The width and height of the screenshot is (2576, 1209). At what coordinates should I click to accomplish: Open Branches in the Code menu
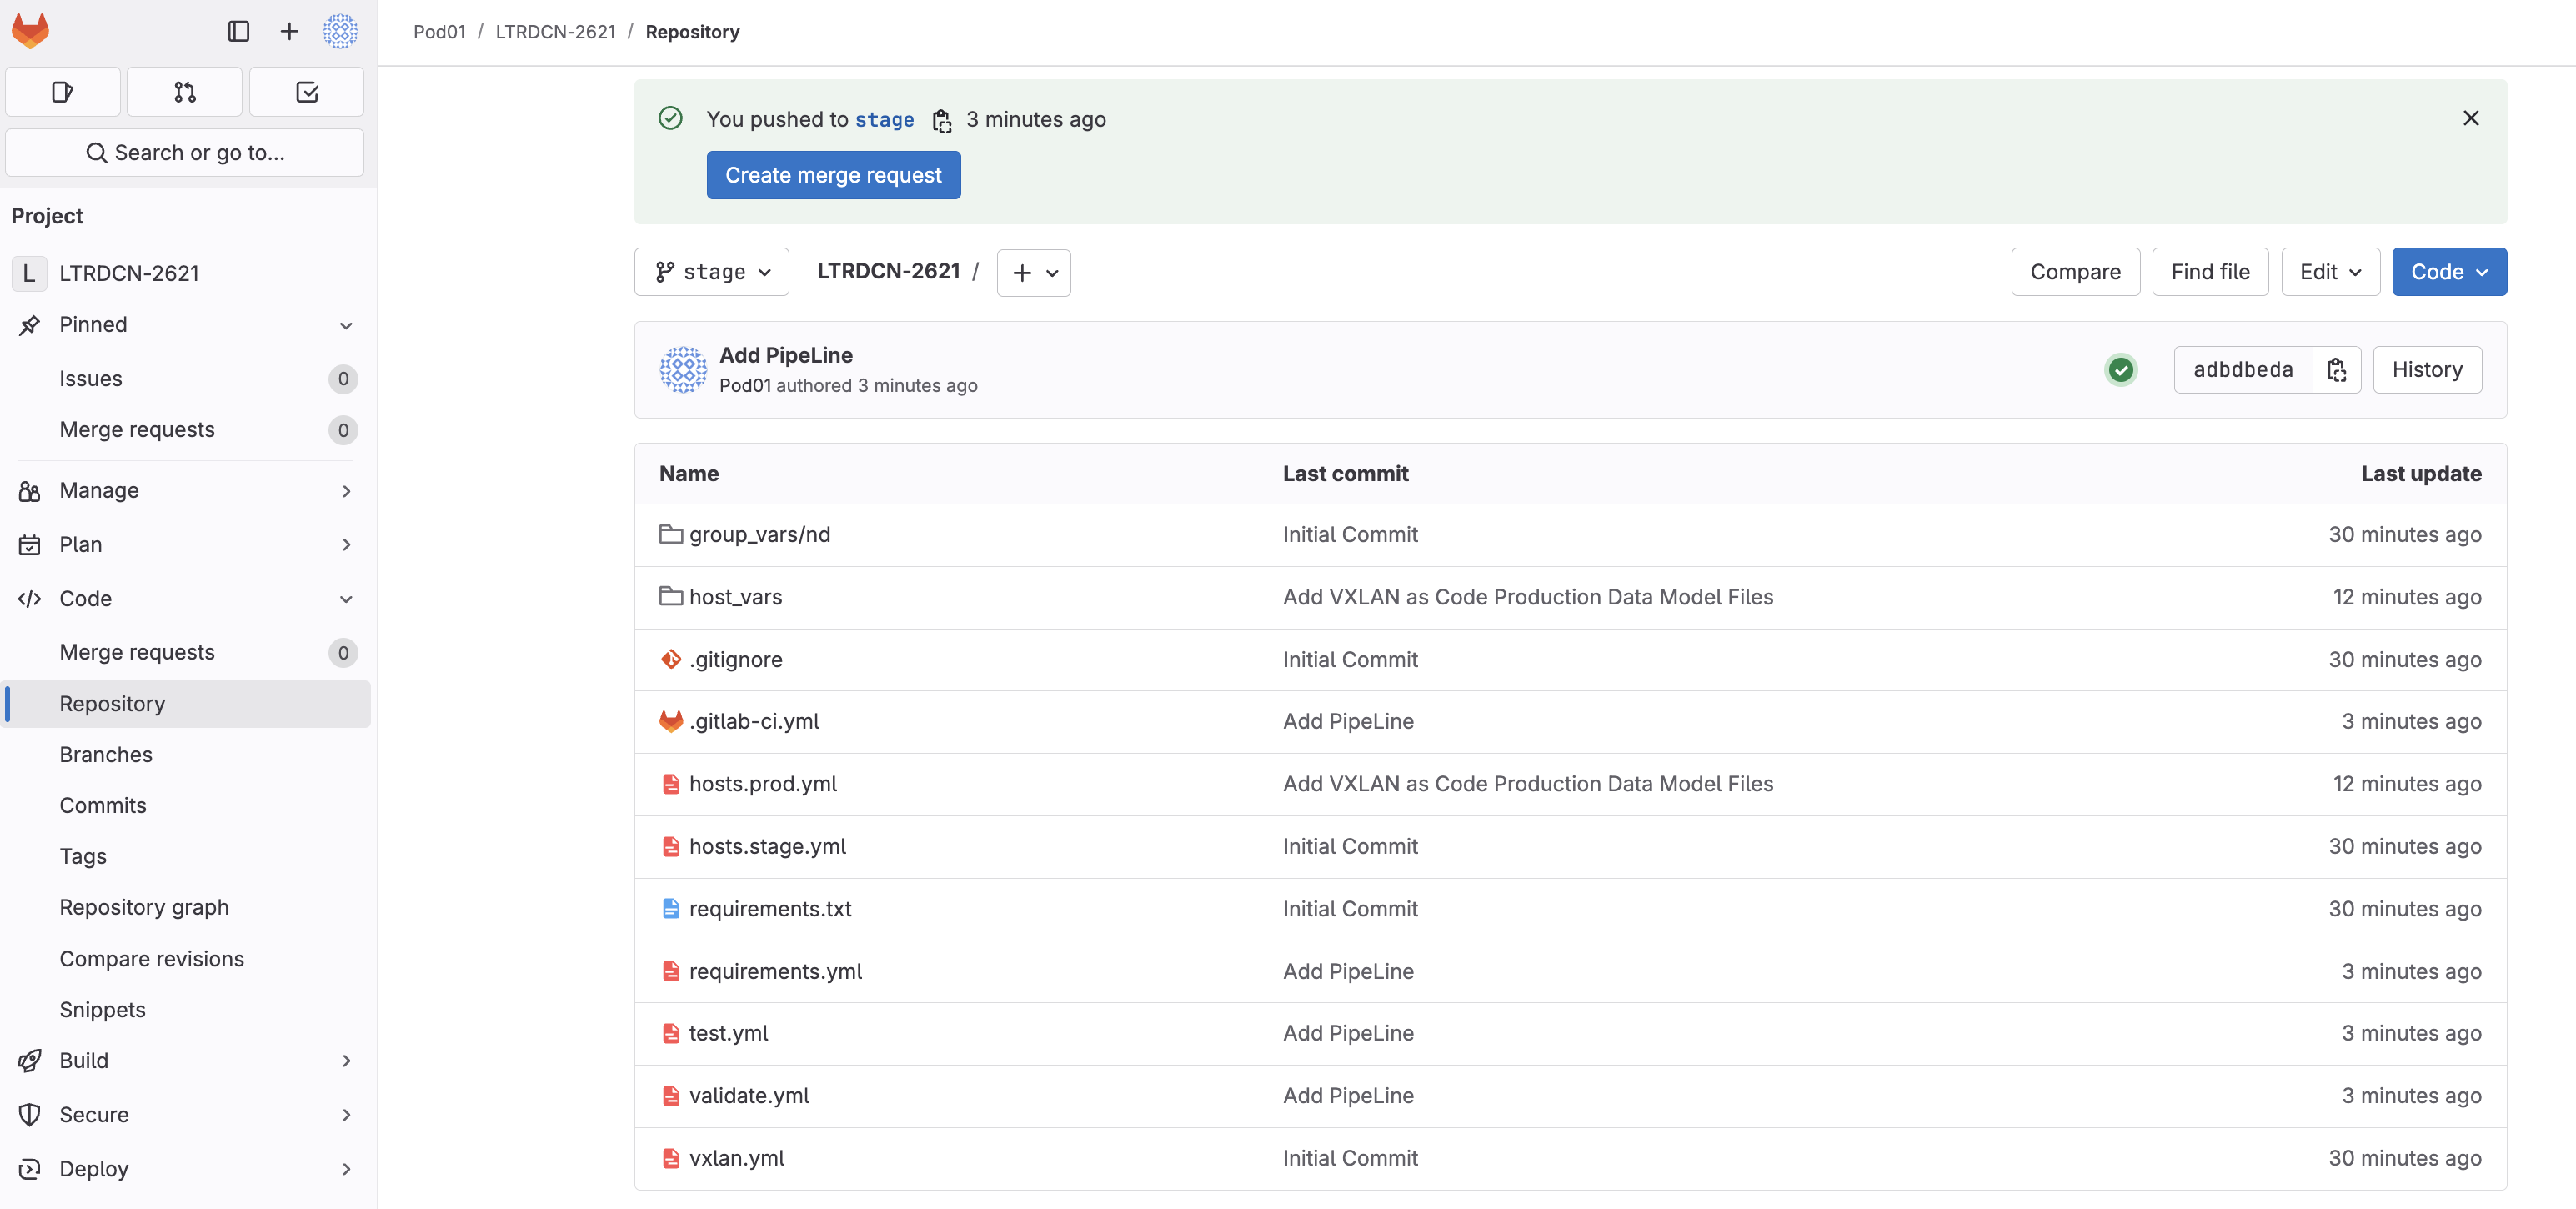106,754
